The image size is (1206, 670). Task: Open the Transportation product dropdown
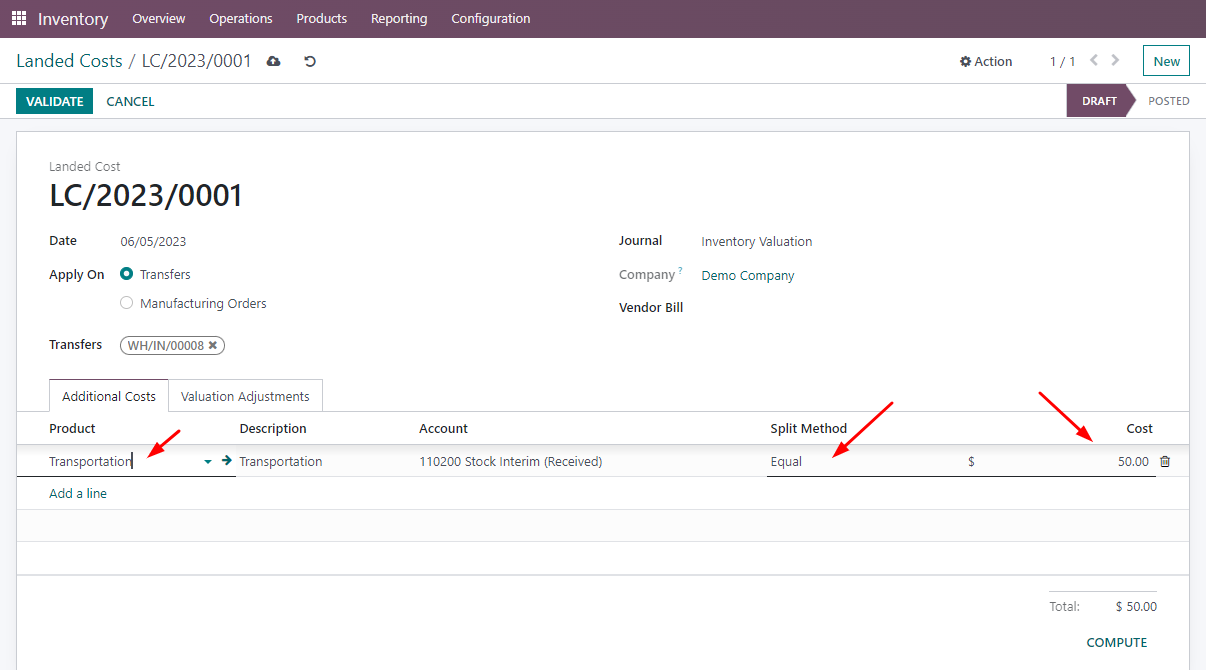[x=207, y=461]
